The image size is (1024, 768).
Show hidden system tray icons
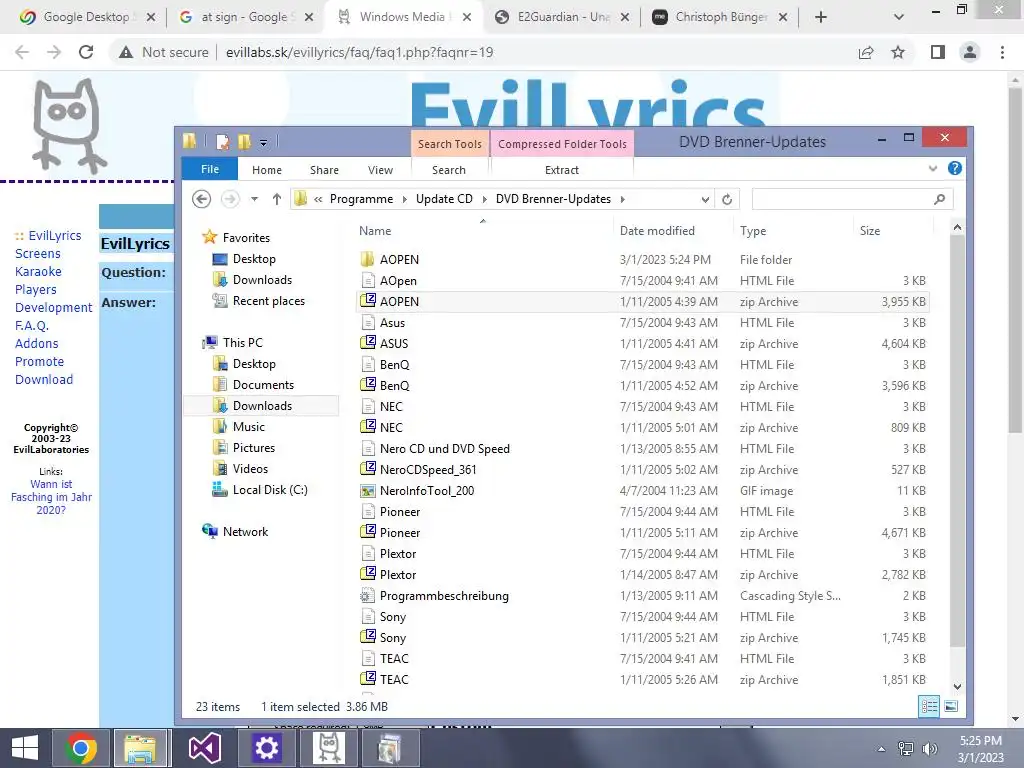click(882, 748)
